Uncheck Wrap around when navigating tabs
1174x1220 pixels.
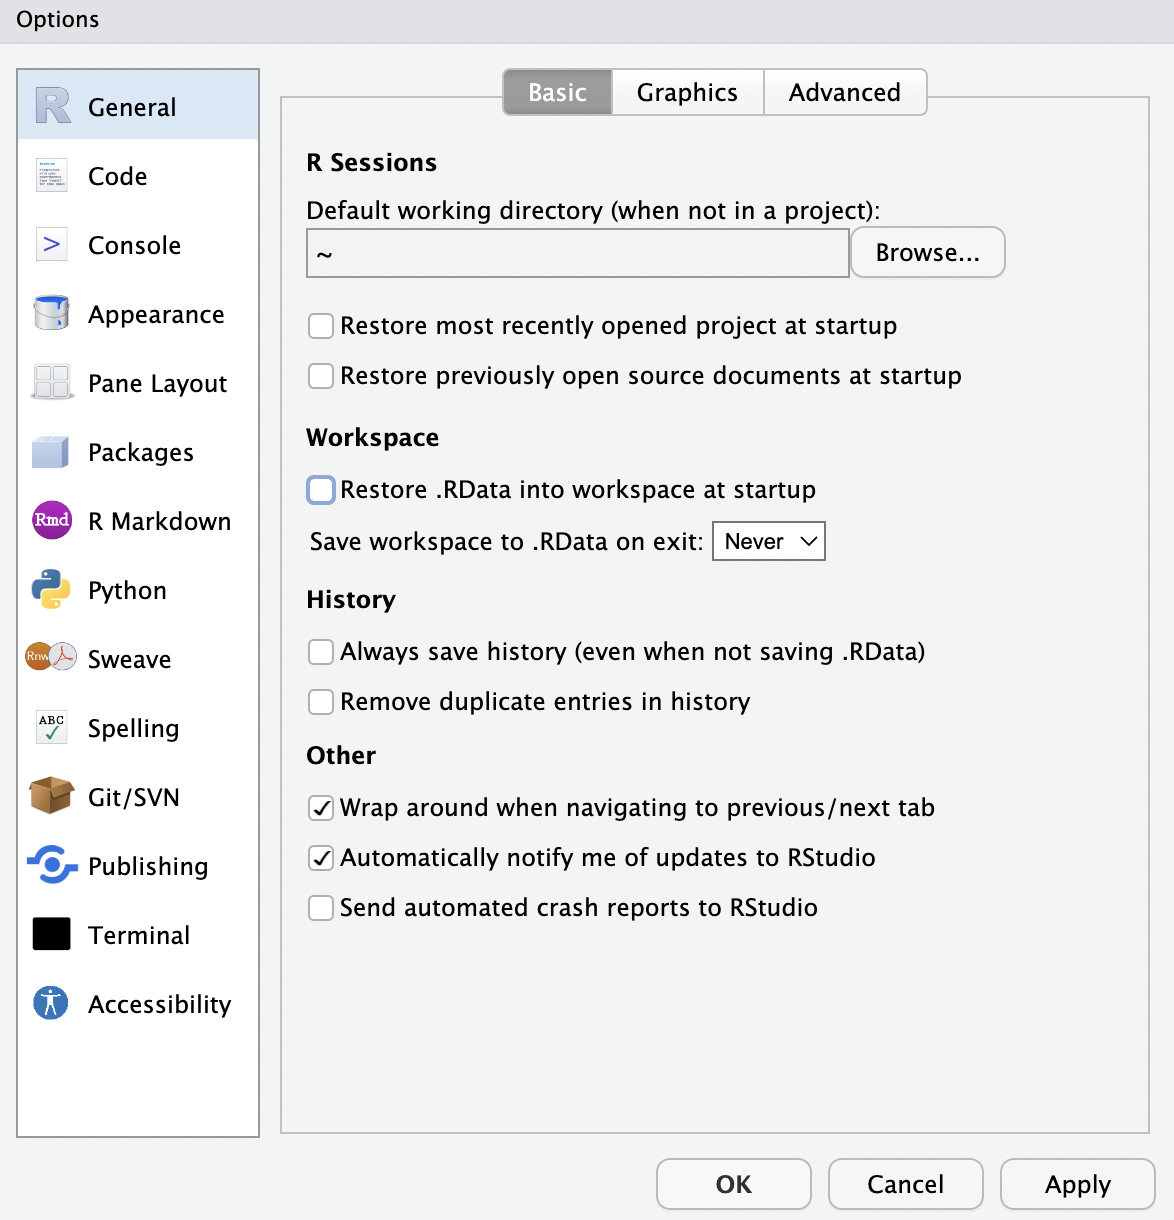[321, 808]
